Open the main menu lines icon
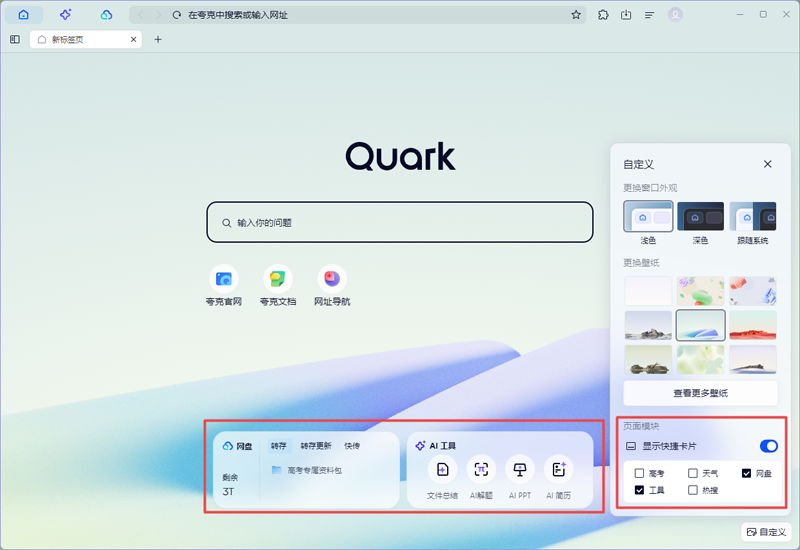This screenshot has width=800, height=550. 649,15
